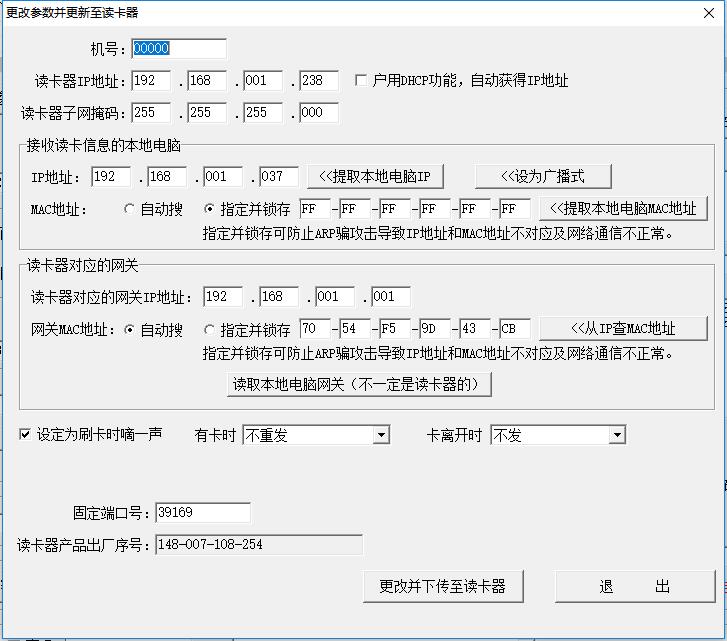Select 自动搜 radio for gateway MAC address

(x=129, y=329)
